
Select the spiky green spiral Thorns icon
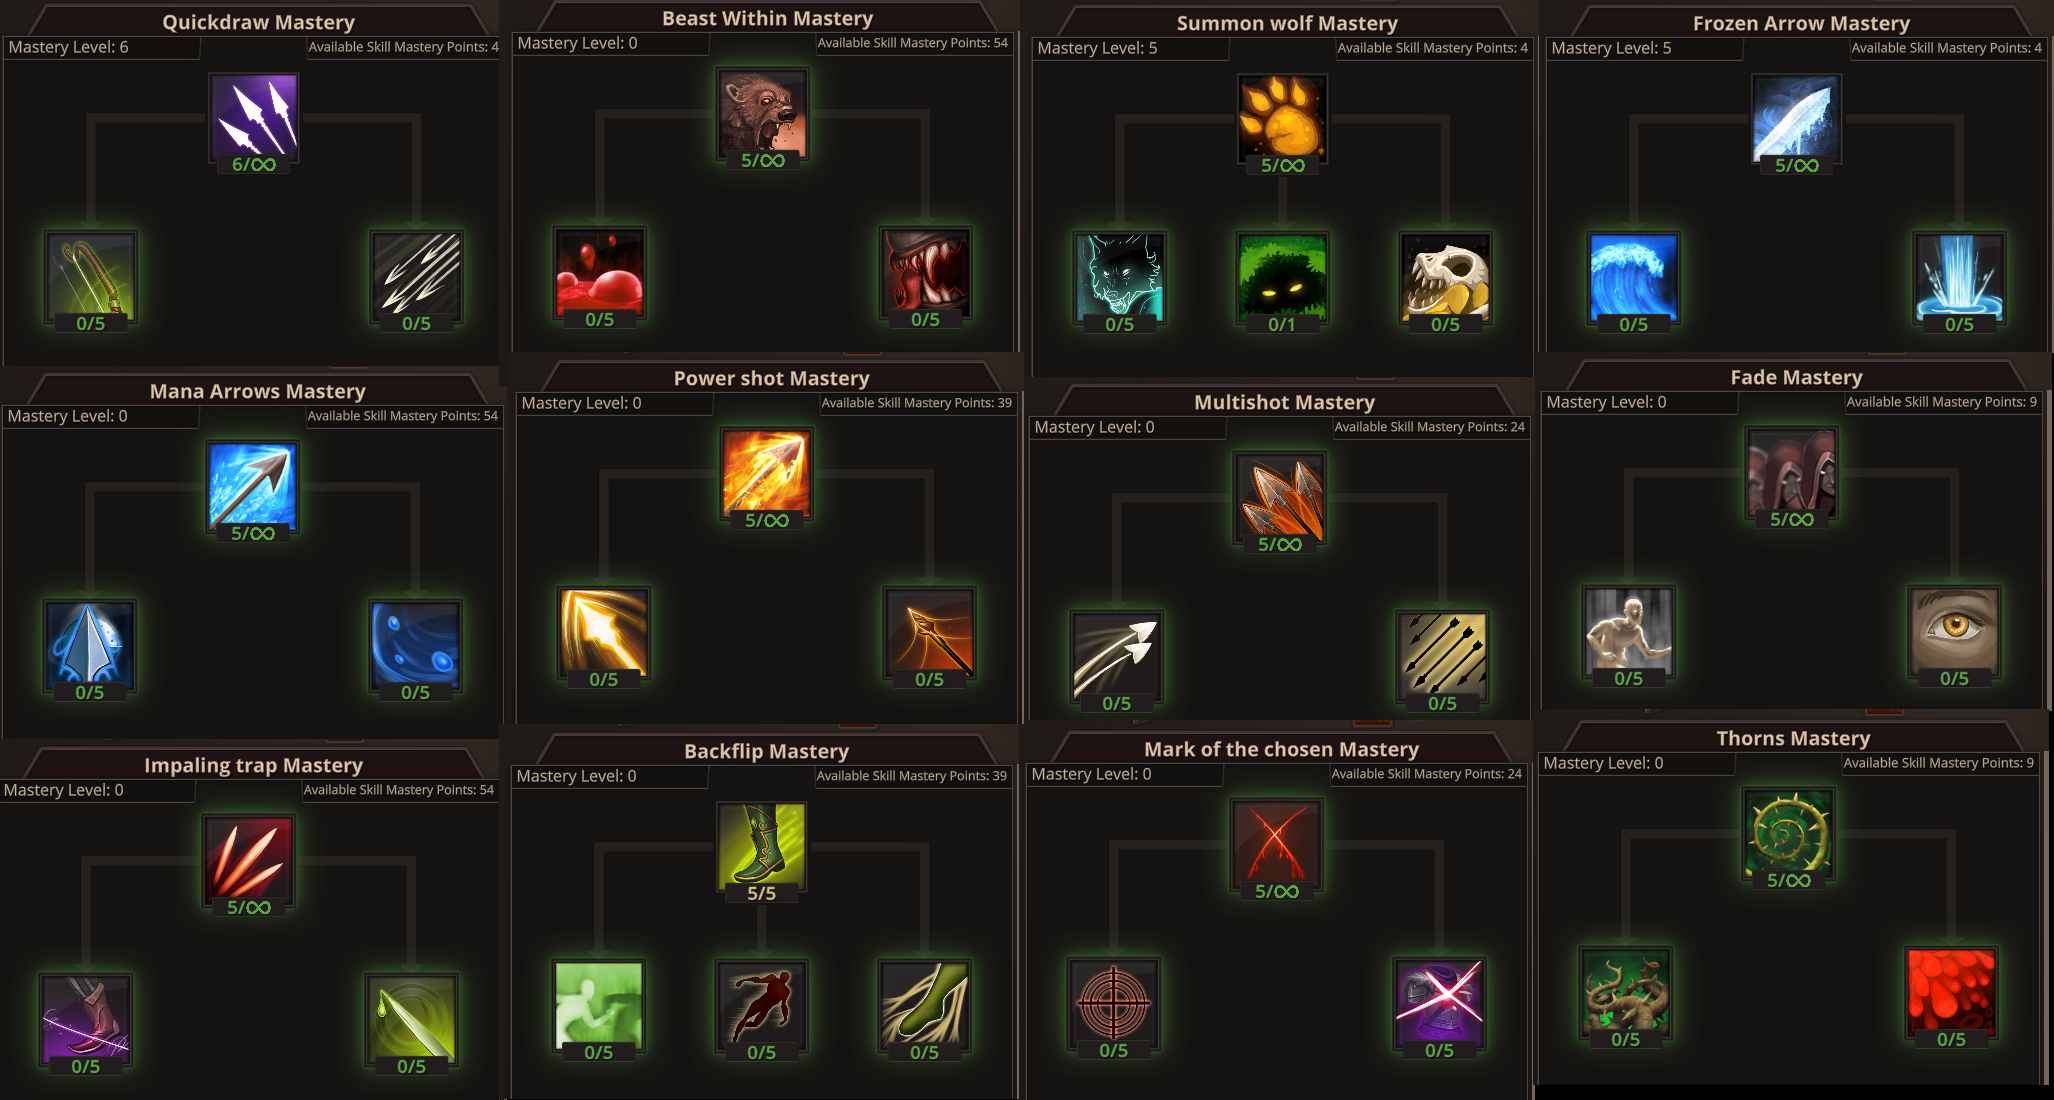click(x=1788, y=833)
